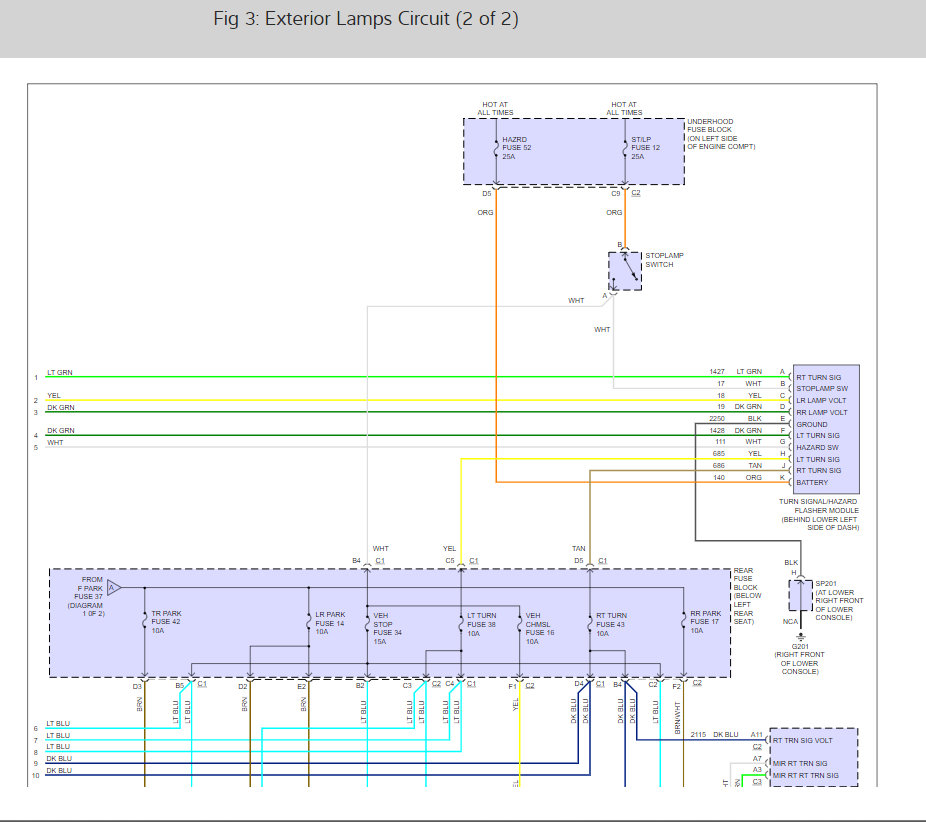Click circuit number 685
This screenshot has width=926, height=822.
(x=719, y=454)
